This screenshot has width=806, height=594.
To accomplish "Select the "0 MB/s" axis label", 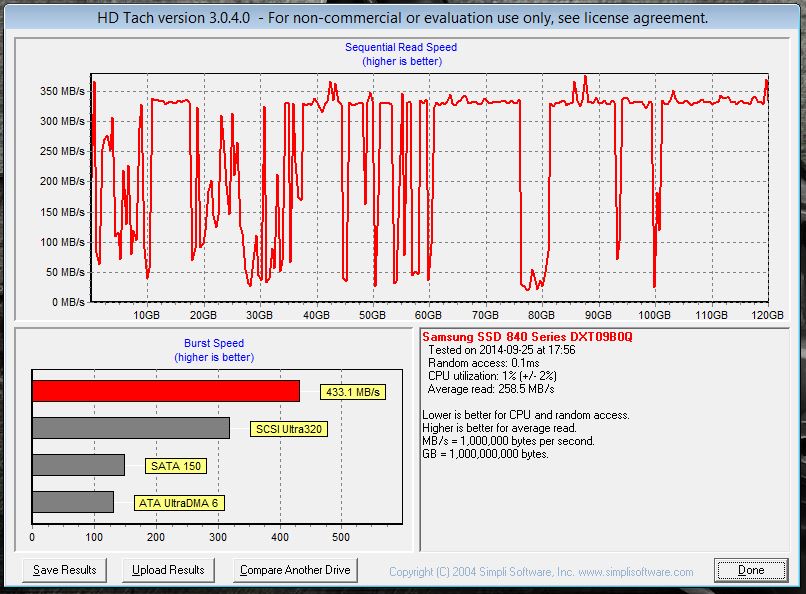I will click(x=68, y=302).
